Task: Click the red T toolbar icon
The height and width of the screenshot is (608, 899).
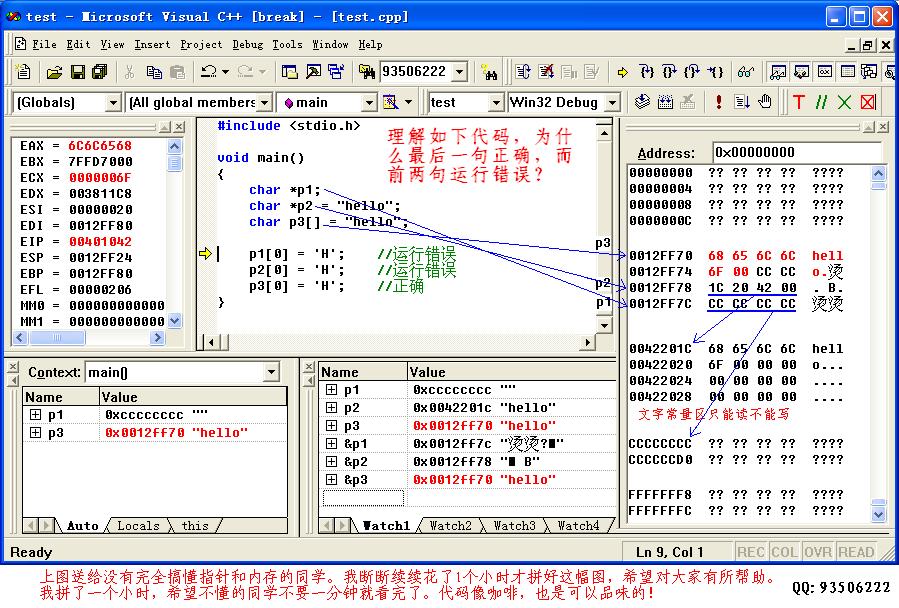Action: coord(798,102)
